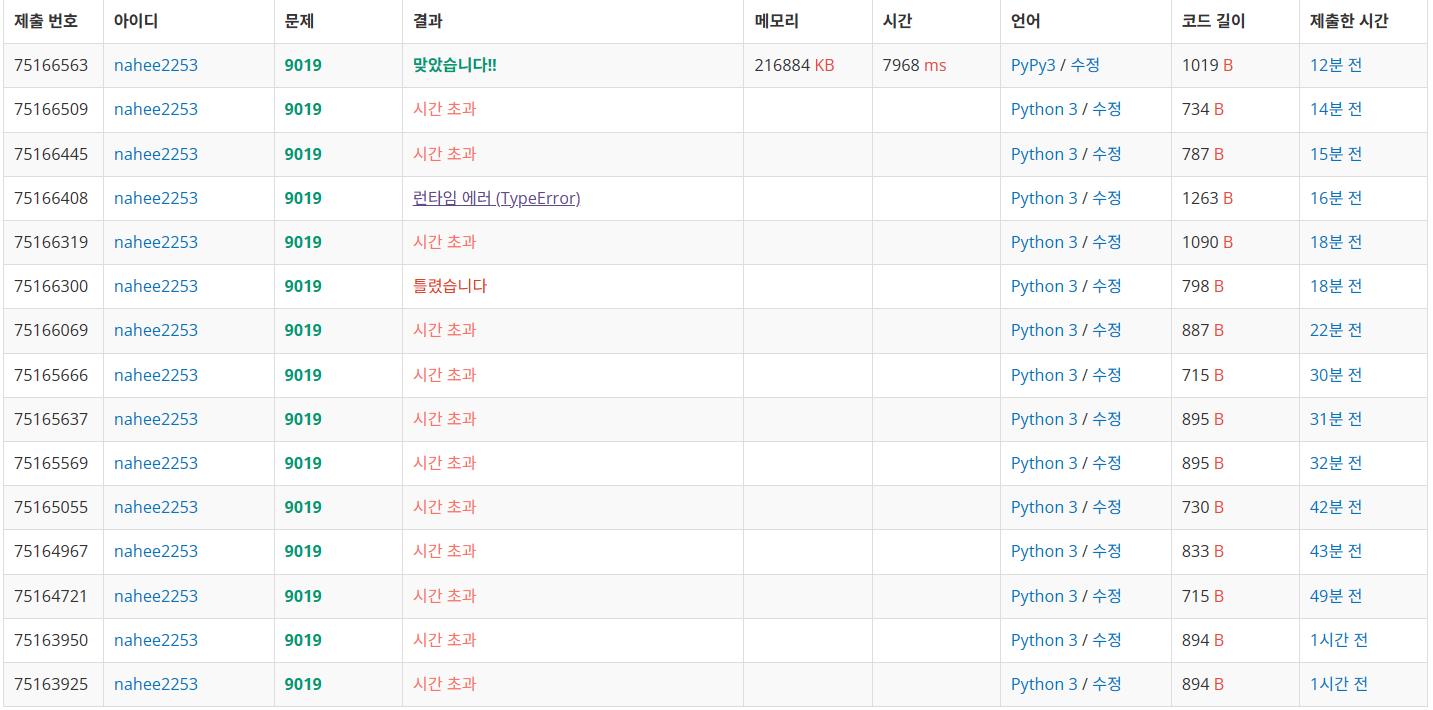Click 시간 초과 result in submission 75166509 row
Image resolution: width=1433 pixels, height=710 pixels.
point(445,109)
